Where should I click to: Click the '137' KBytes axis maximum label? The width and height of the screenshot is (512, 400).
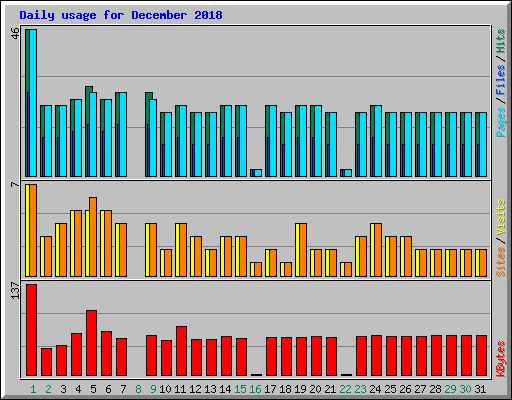pyautogui.click(x=15, y=291)
